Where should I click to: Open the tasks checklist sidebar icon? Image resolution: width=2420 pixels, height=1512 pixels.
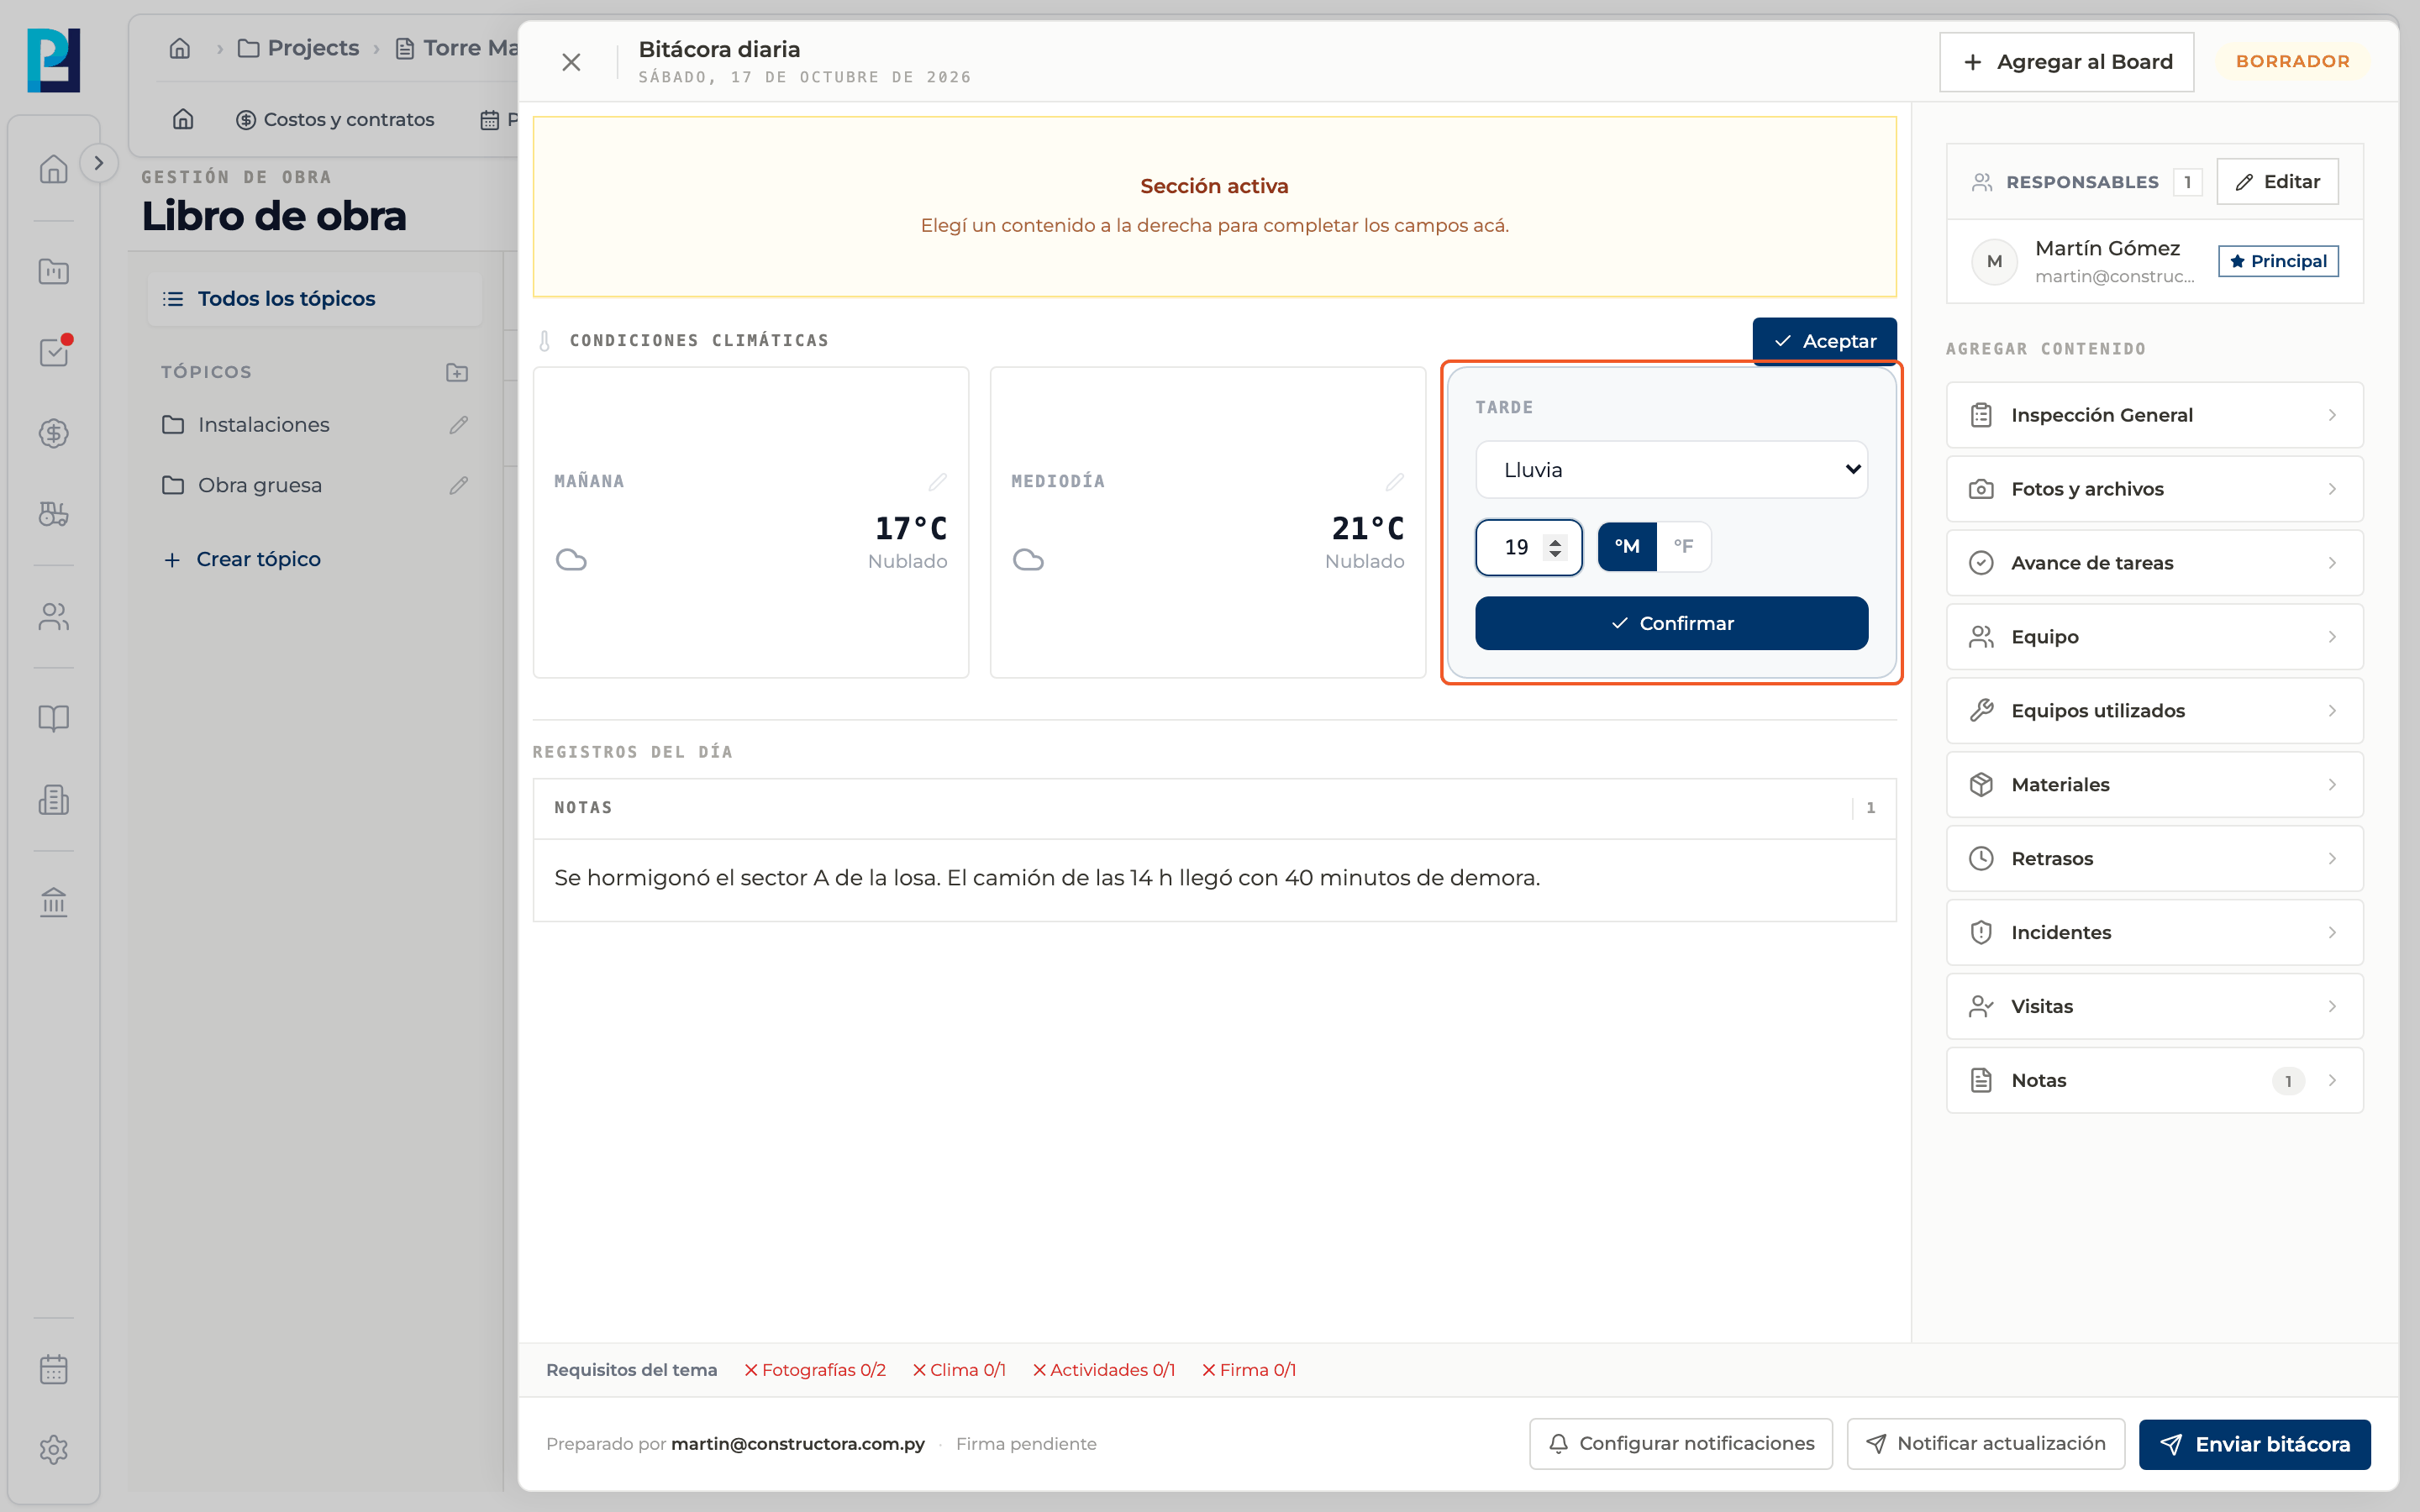pos(54,352)
